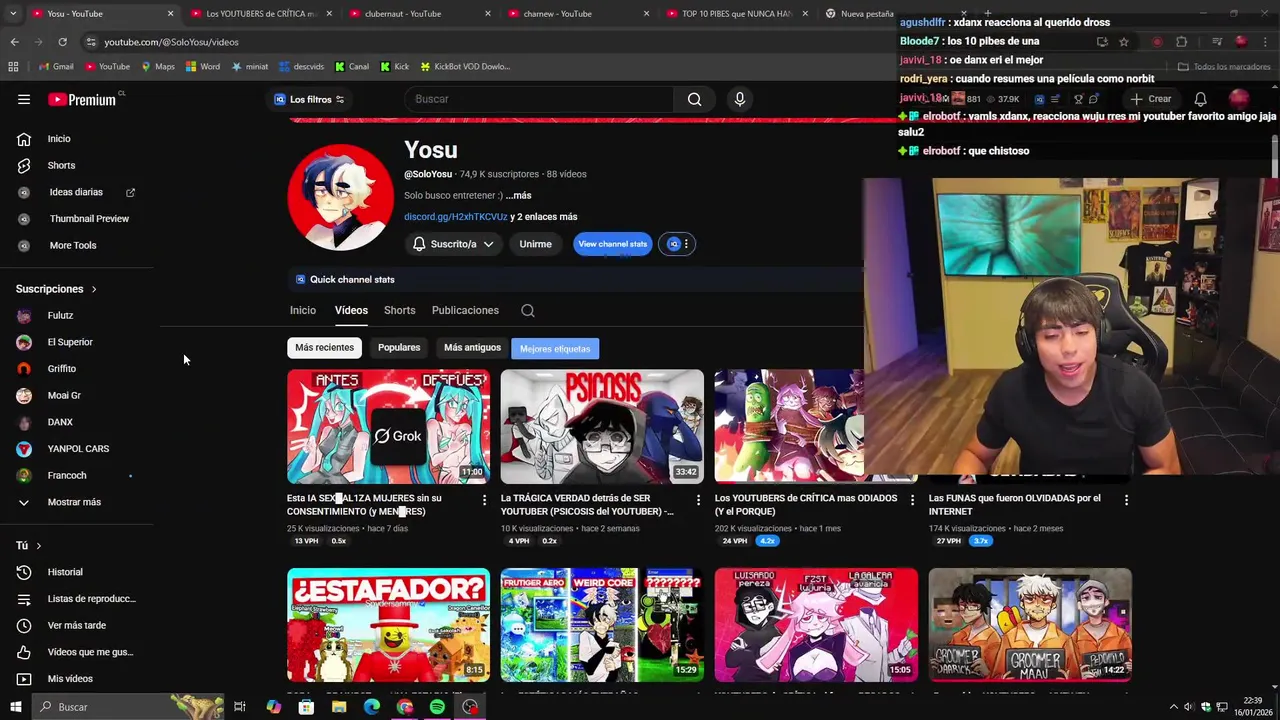Screen dimensions: 1280x720
Task: Open YANPOL CARS subscription channel
Action: [76, 448]
